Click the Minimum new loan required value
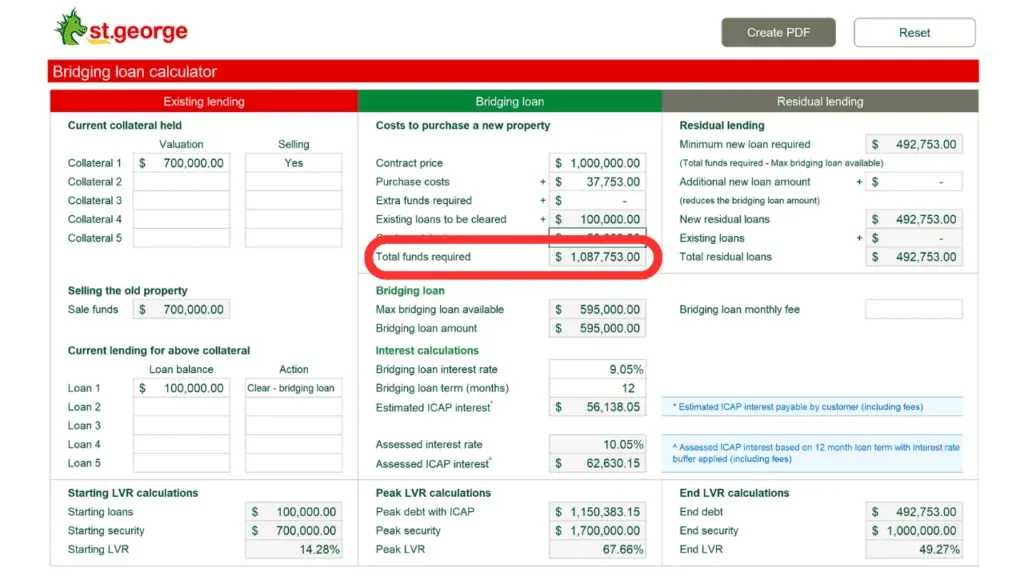 click(914, 144)
